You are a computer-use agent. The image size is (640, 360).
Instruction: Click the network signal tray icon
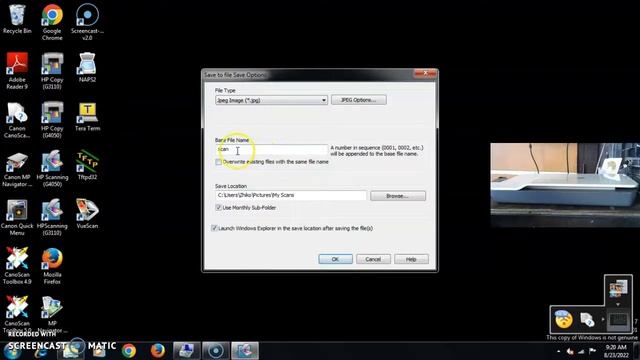pos(581,351)
